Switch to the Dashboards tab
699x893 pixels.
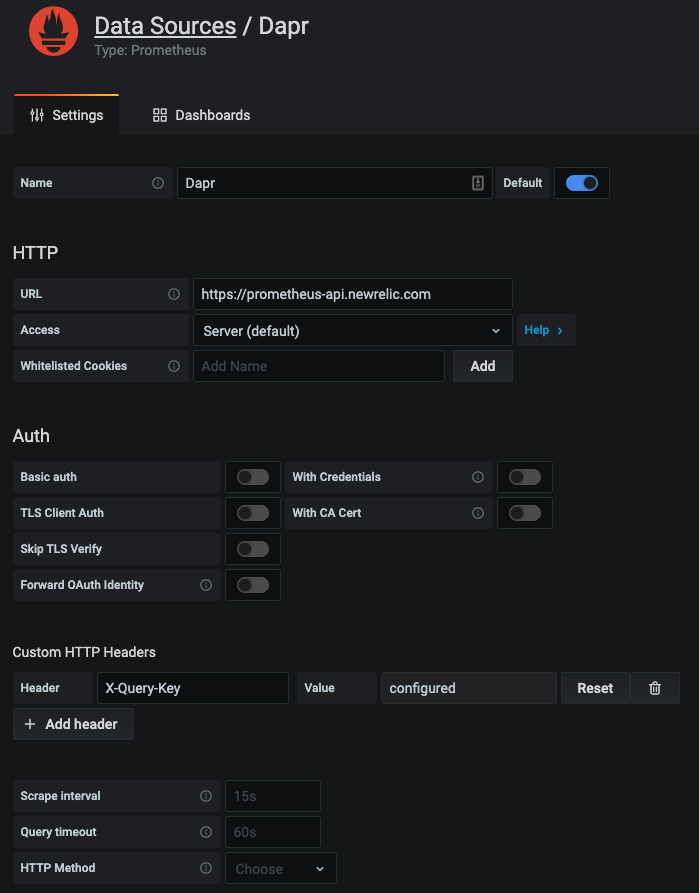point(200,115)
